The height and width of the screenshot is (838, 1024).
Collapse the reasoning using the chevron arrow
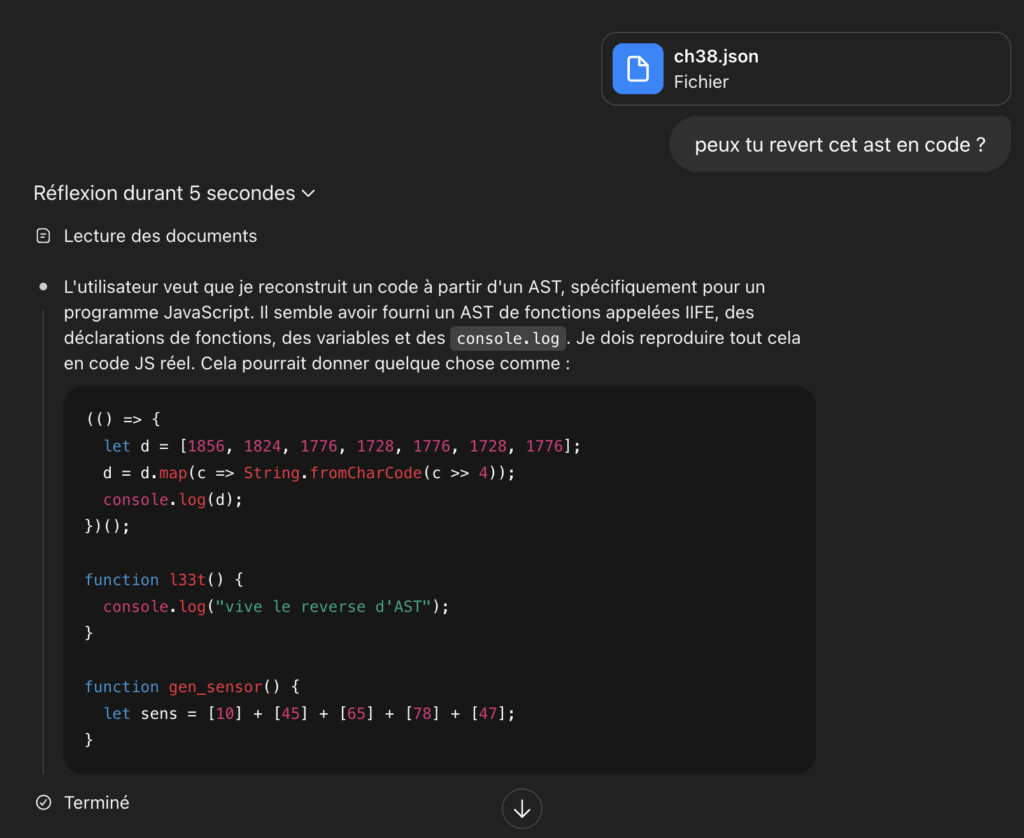click(x=308, y=193)
